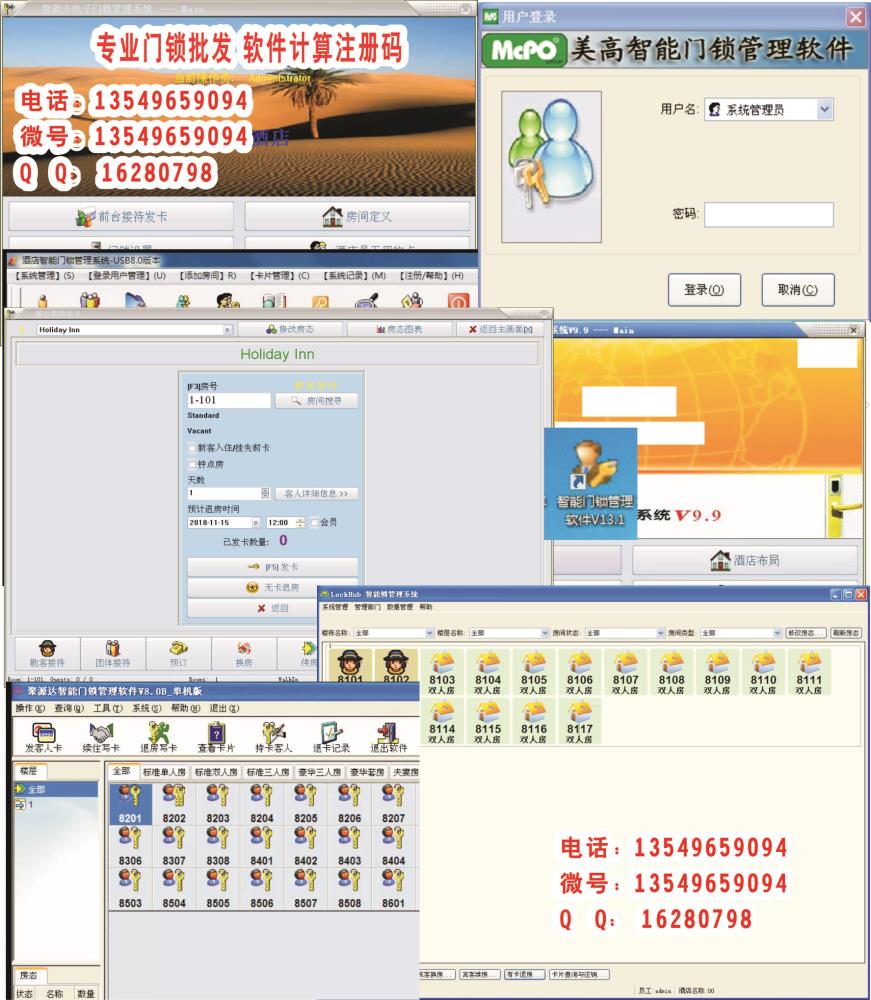The height and width of the screenshot is (1000, 871).
Task: Switch to 豪华套房 tab
Action: tap(367, 772)
